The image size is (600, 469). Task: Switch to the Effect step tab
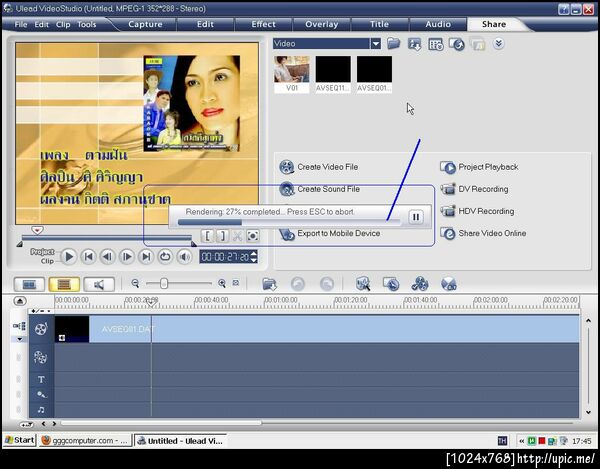pyautogui.click(x=263, y=24)
